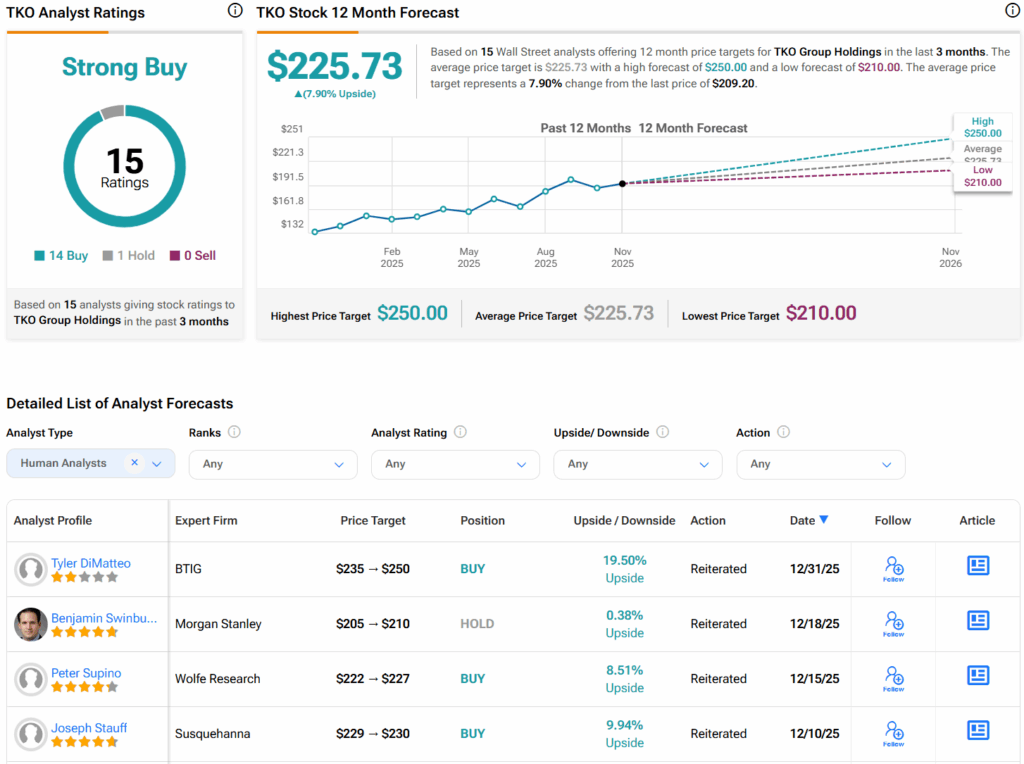Open article for Joseph Stauff's rating
1024x764 pixels.
tap(977, 731)
